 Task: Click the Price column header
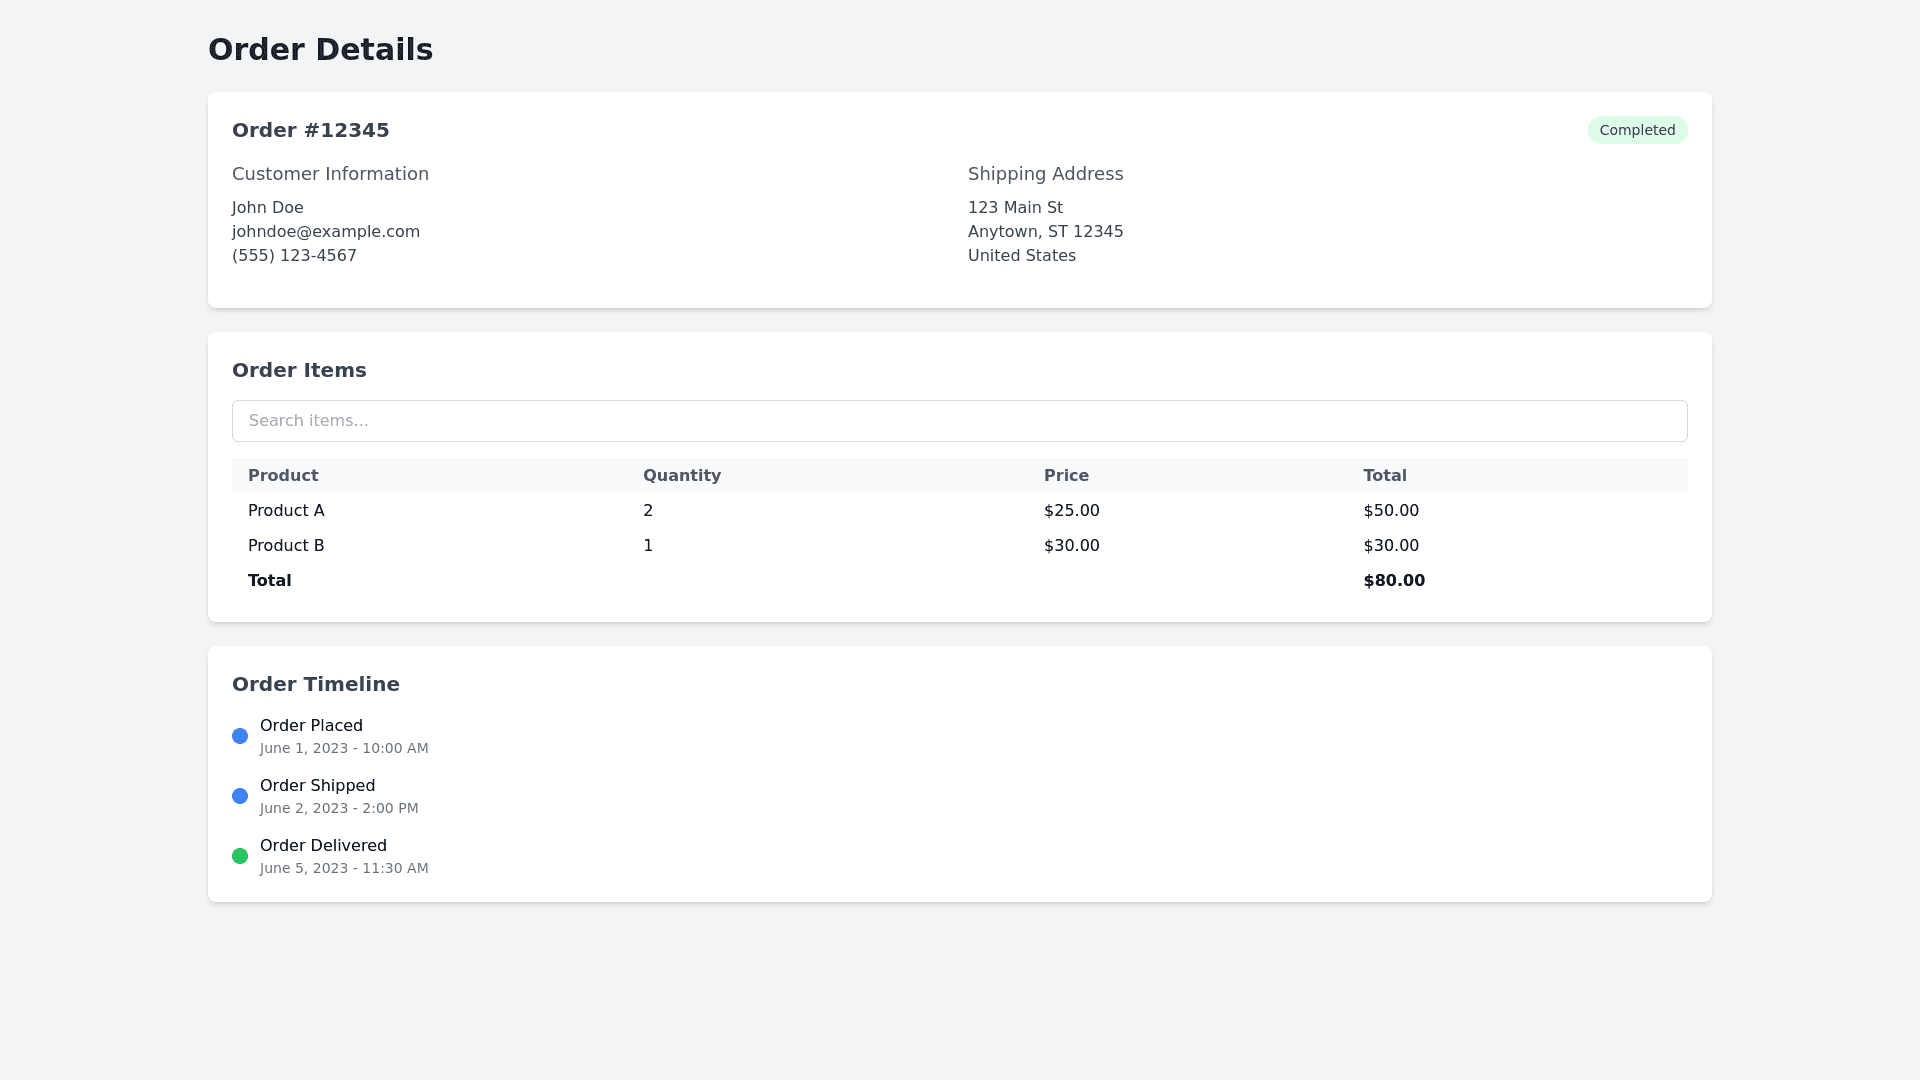[1066, 475]
